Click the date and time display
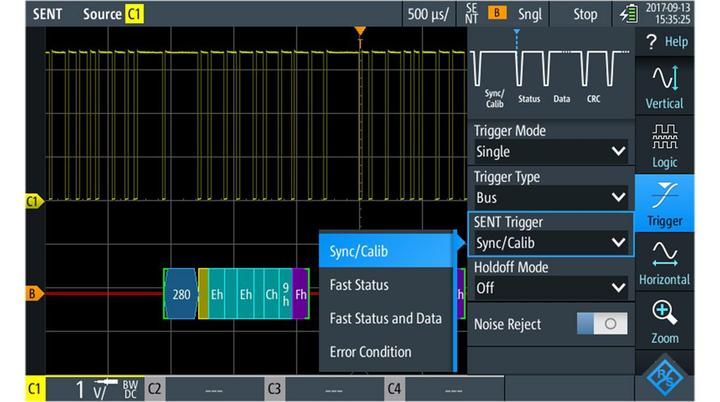 click(668, 13)
